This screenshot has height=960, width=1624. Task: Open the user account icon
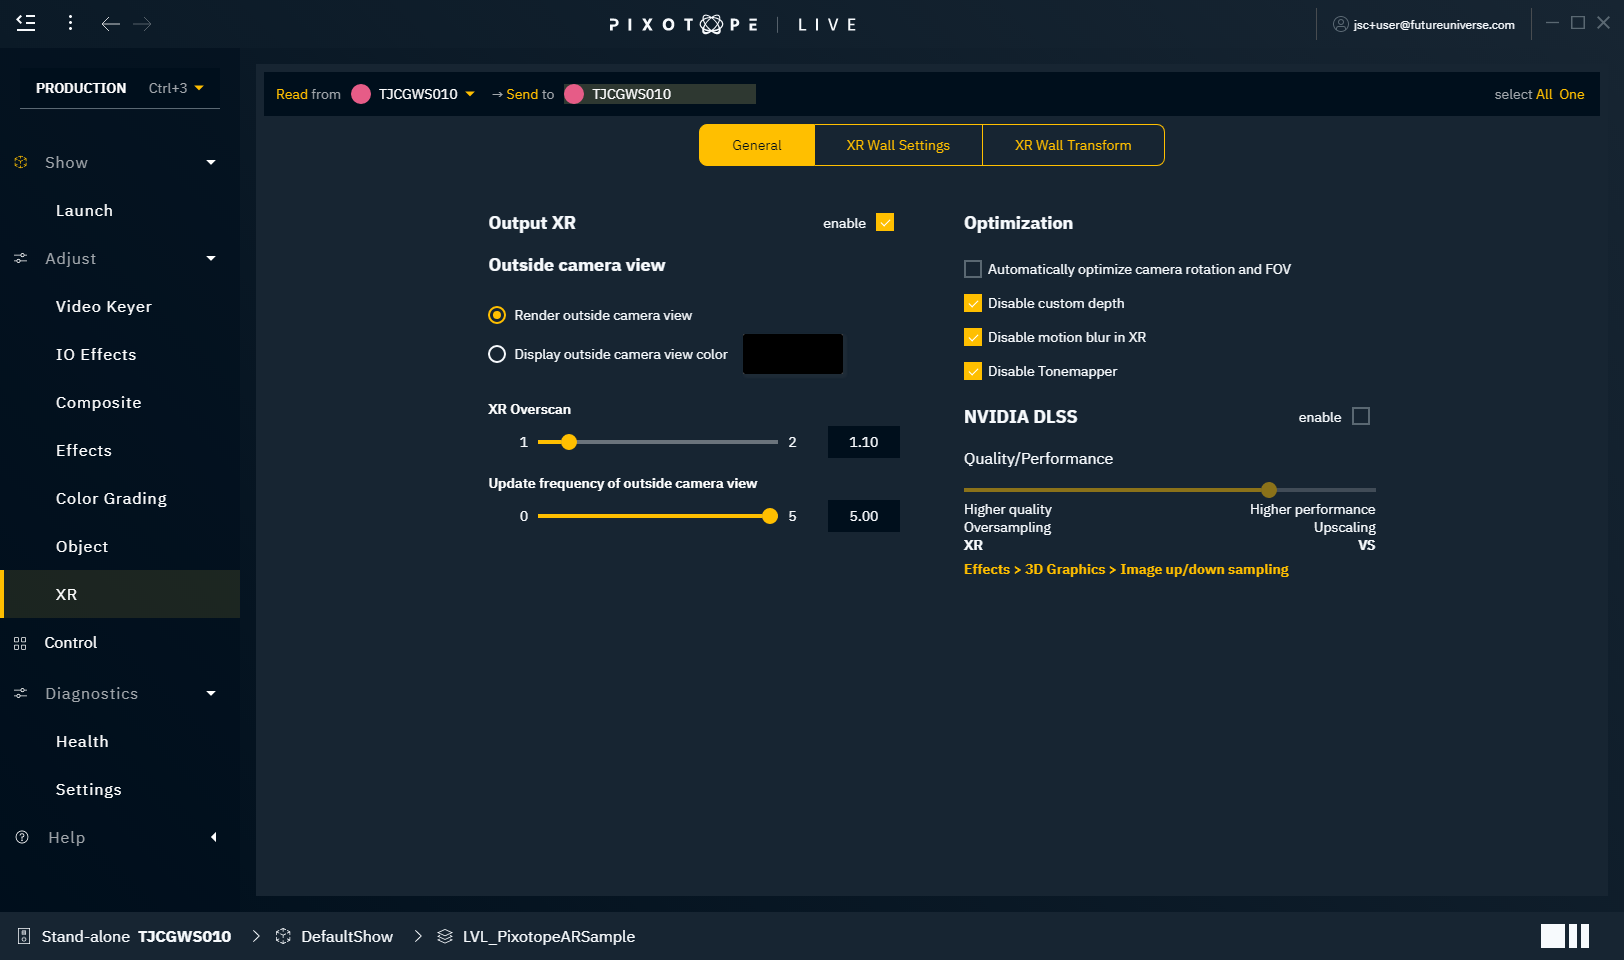[x=1341, y=24]
